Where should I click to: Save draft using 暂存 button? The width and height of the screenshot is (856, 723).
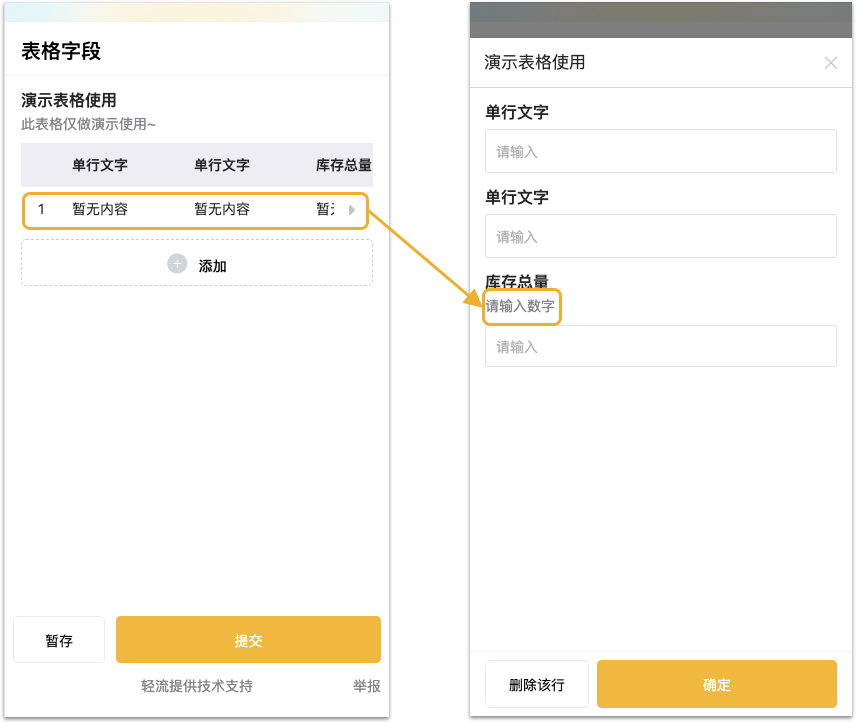(x=59, y=639)
